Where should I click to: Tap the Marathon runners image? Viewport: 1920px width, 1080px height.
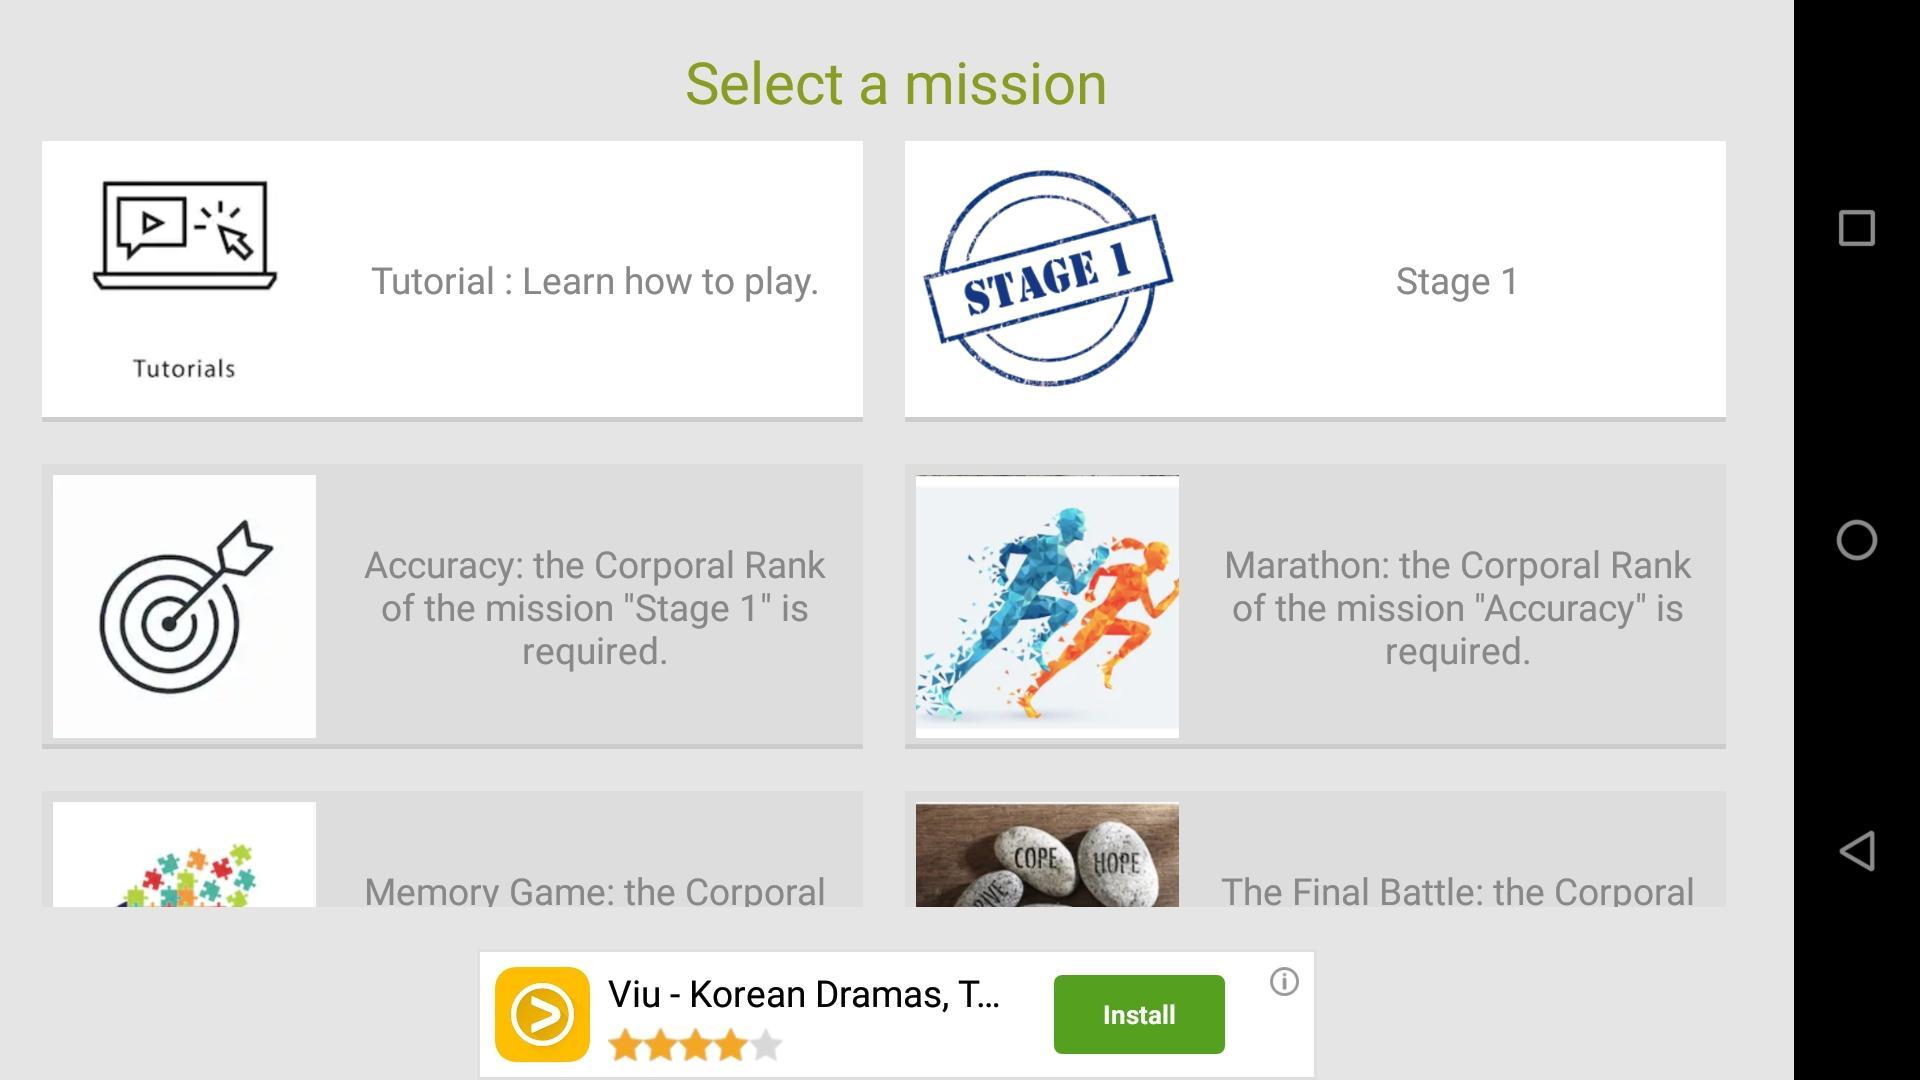[1047, 606]
